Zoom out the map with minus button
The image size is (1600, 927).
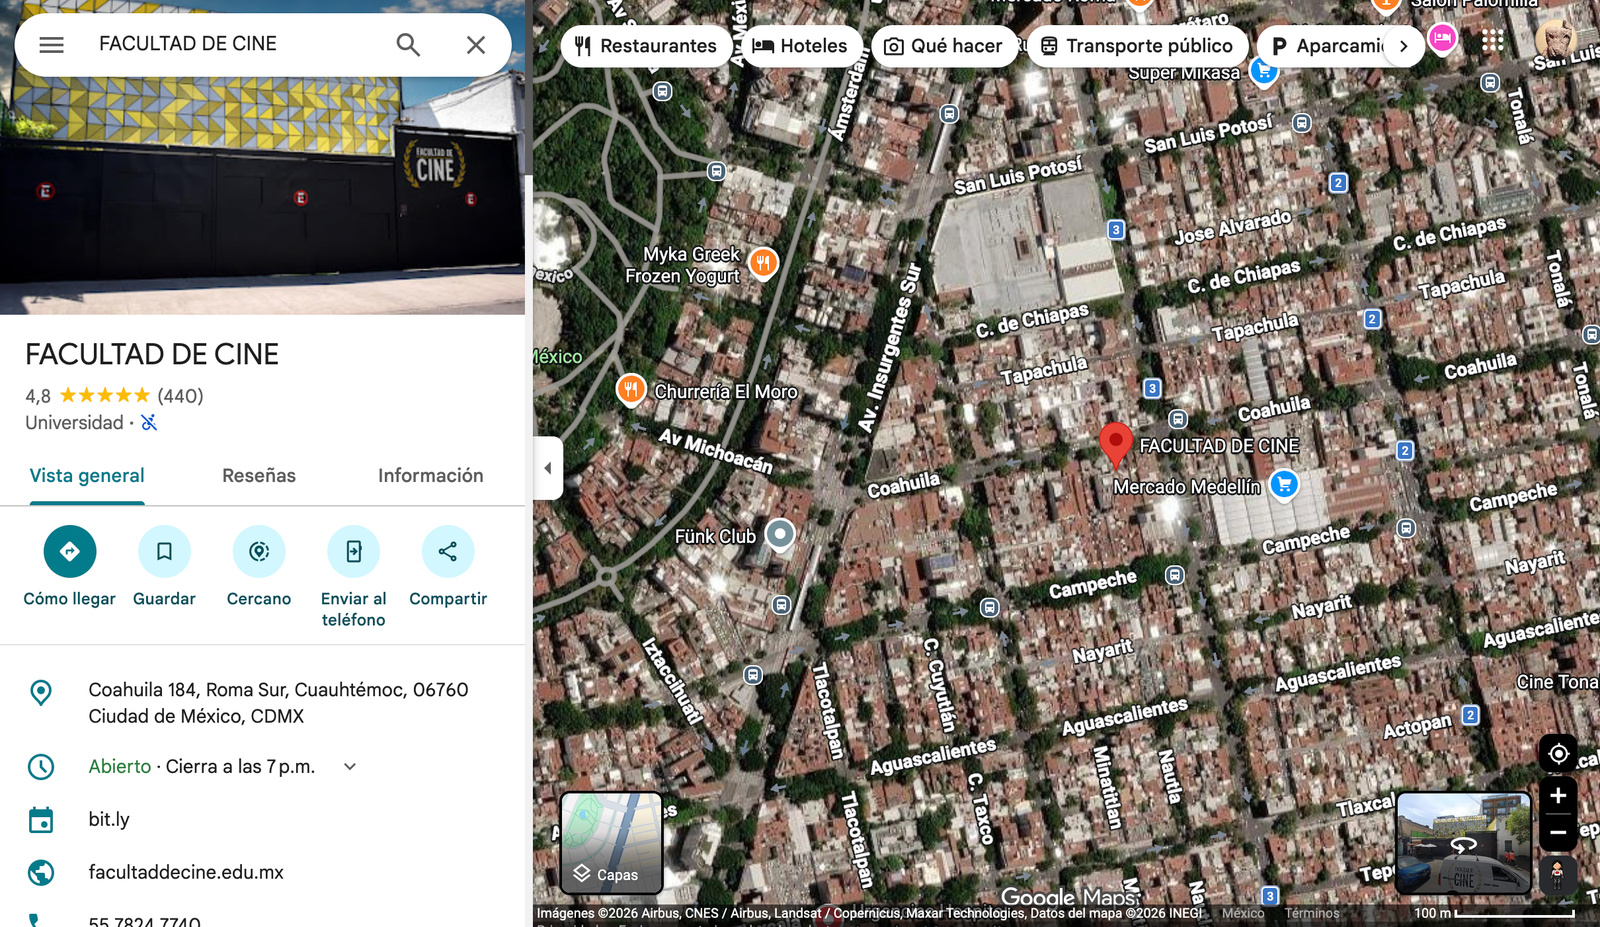tap(1558, 832)
